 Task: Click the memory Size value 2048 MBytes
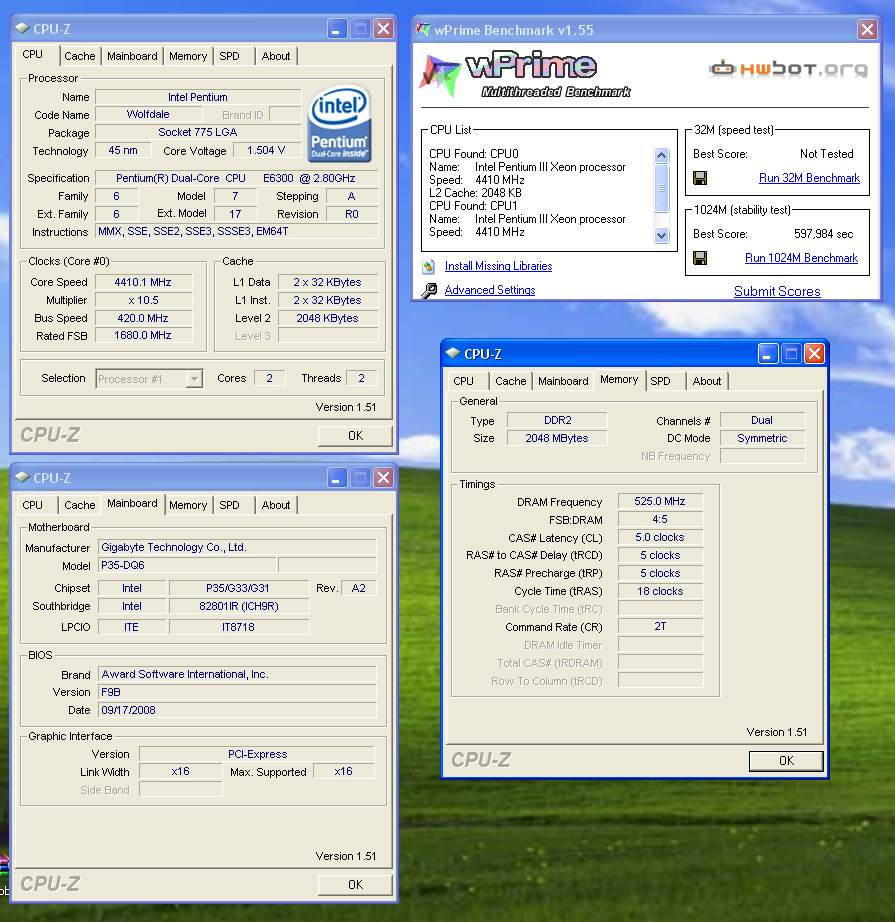point(557,439)
